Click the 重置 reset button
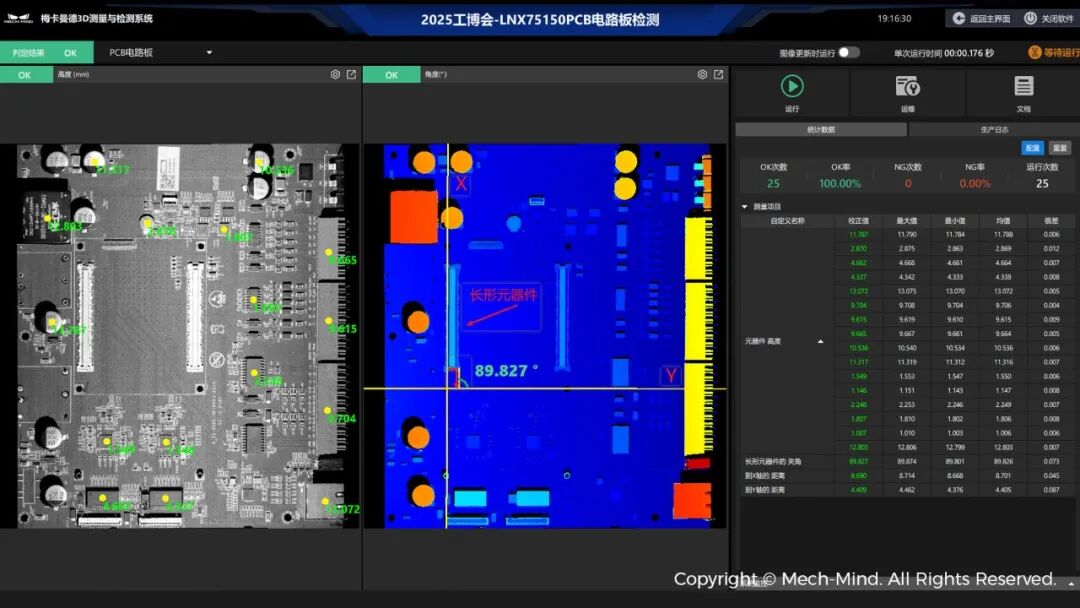 (1060, 148)
